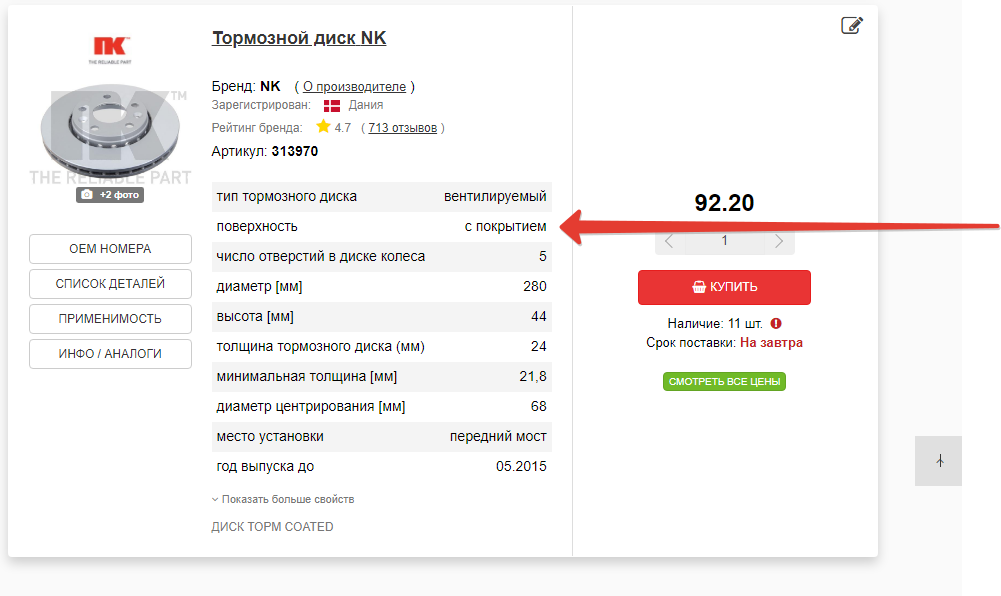Screen dimensions: 1001x596
Task: Open the +2 photo camera badge
Action: pyautogui.click(x=110, y=195)
